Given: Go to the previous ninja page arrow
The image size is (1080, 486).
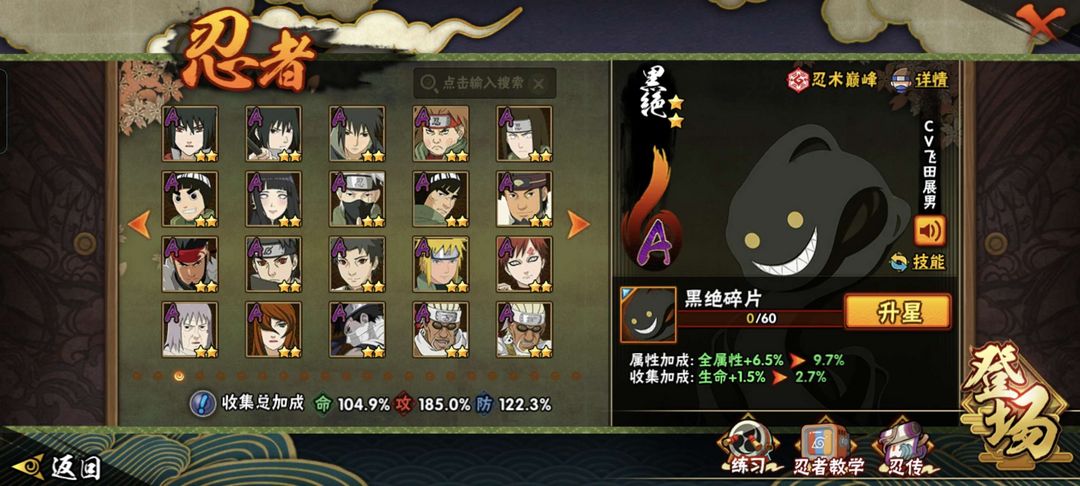Looking at the screenshot, I should point(139,224).
